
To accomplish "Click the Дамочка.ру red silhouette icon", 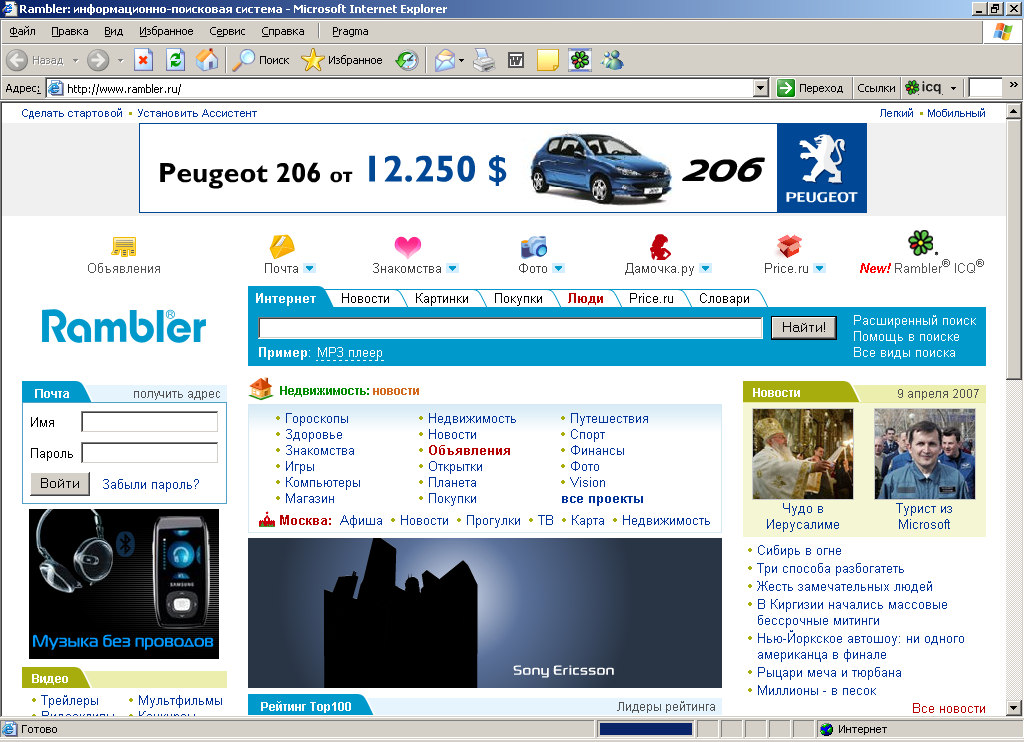I will click(x=660, y=247).
